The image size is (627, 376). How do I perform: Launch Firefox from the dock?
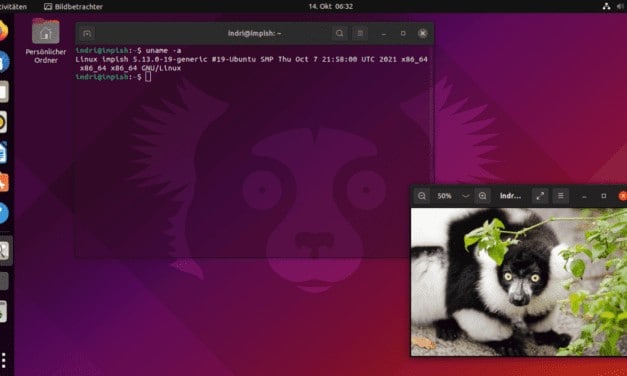tap(3, 31)
